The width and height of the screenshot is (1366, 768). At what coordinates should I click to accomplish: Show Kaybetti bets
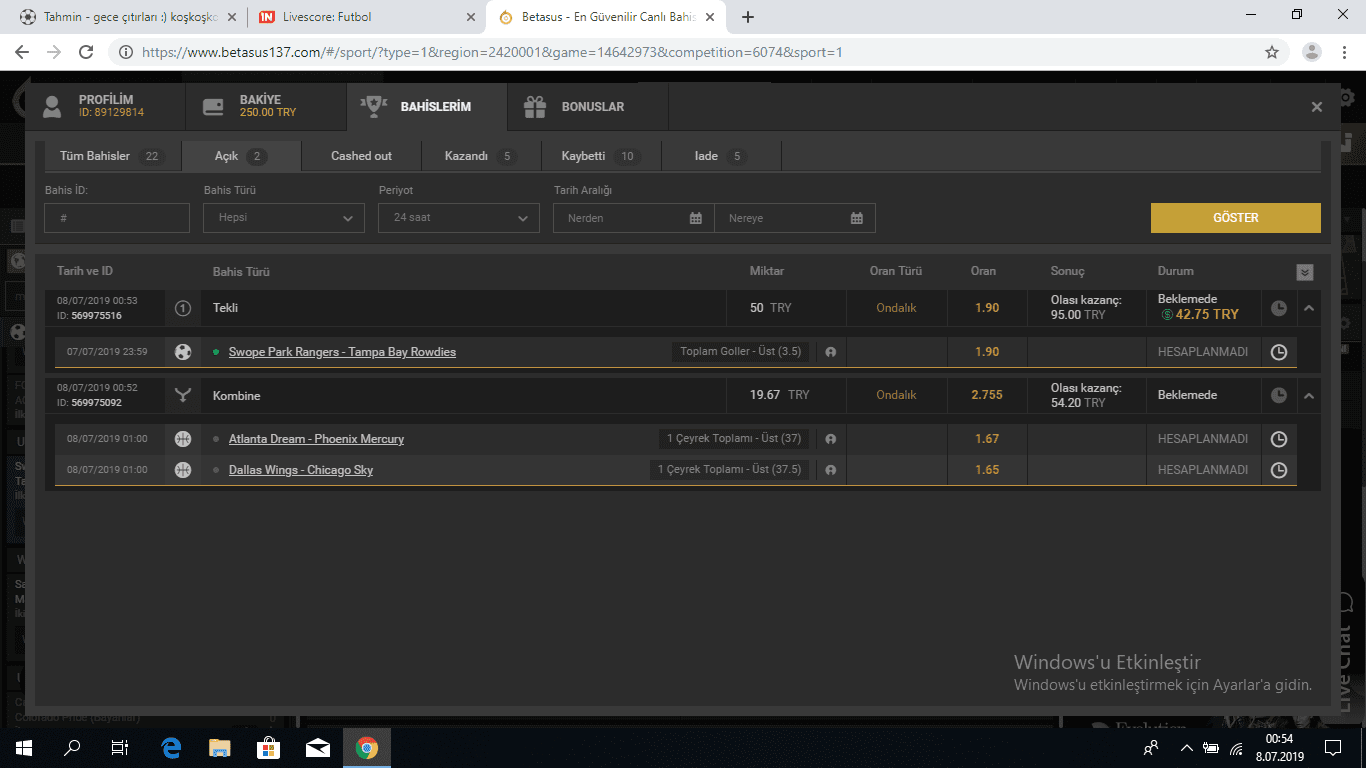point(601,156)
